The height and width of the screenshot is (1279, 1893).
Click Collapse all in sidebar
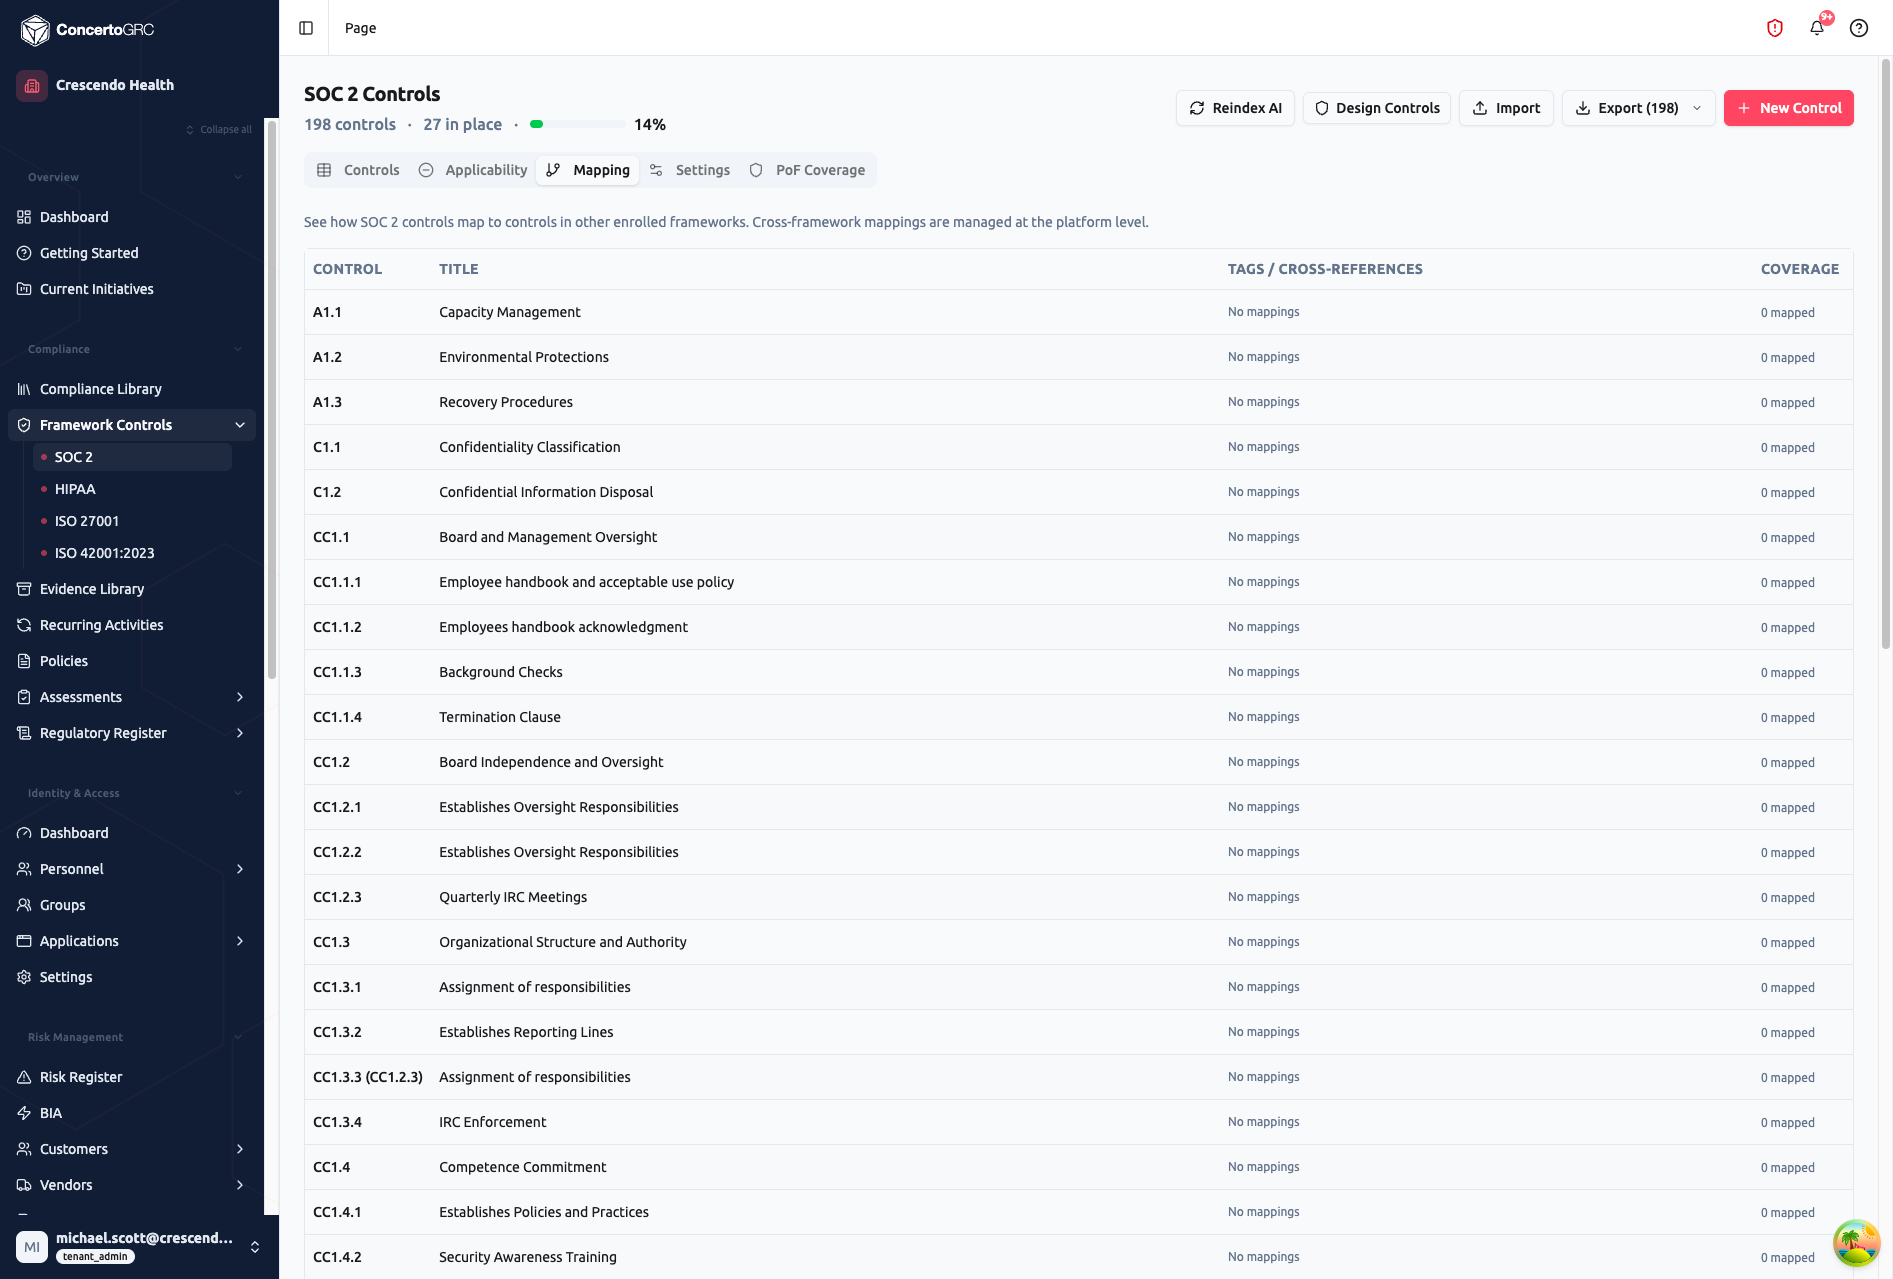tap(219, 130)
